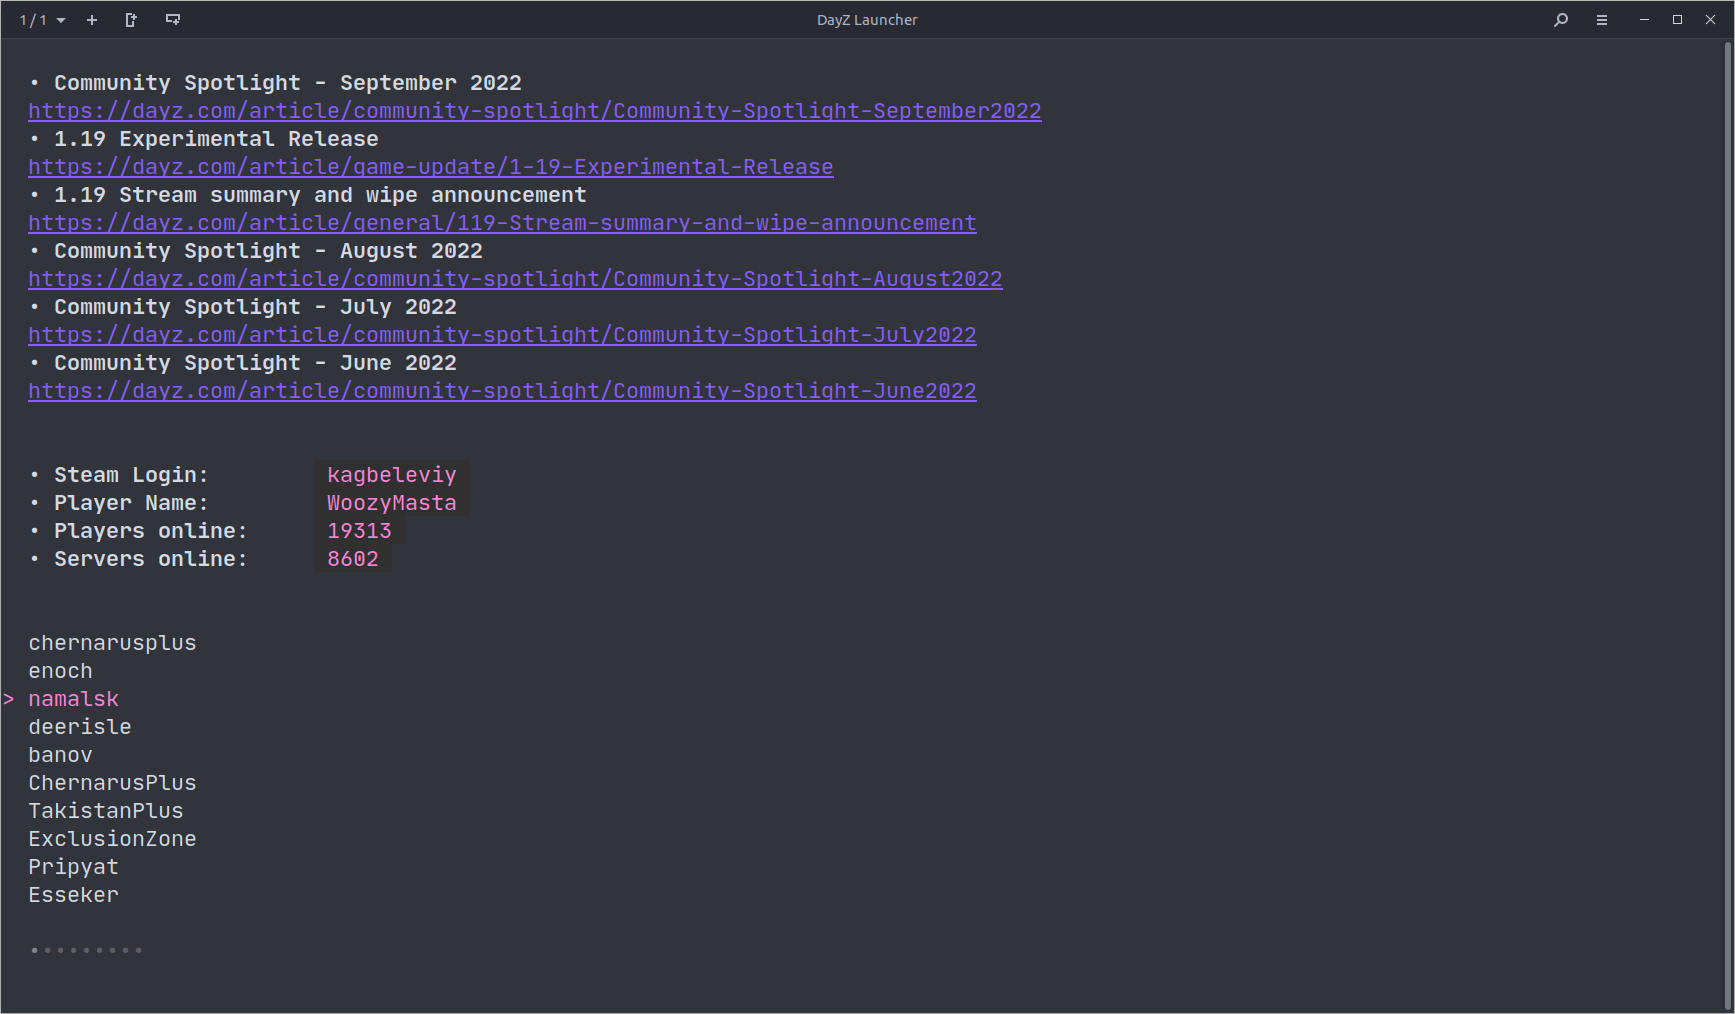This screenshot has height=1014, width=1735.
Task: Close the DayZ Launcher window
Action: click(x=1710, y=20)
